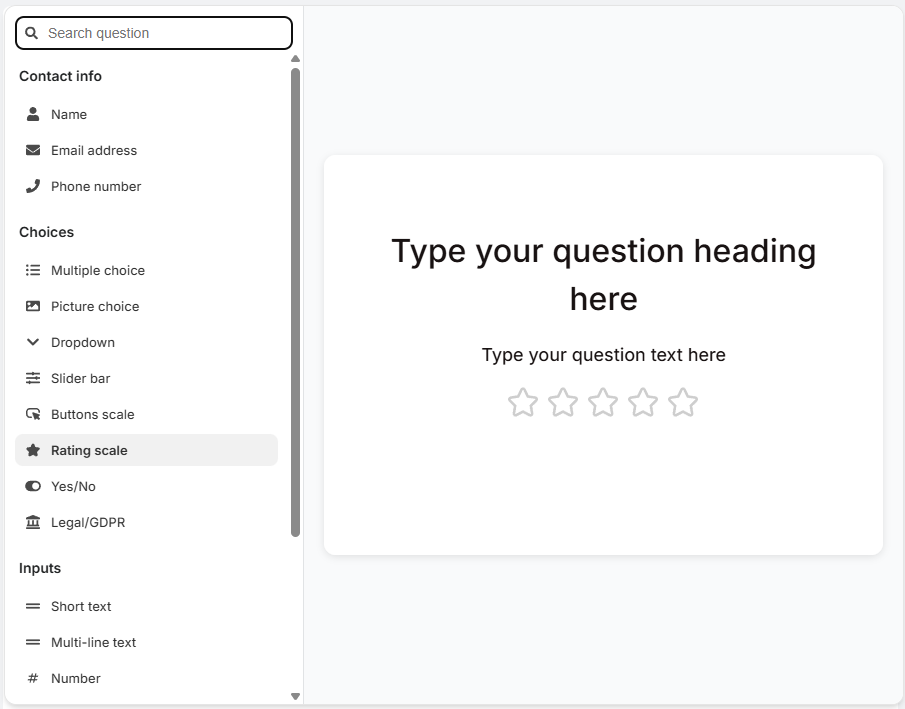Collapse the Inputs section
The image size is (905, 709).
[x=40, y=568]
